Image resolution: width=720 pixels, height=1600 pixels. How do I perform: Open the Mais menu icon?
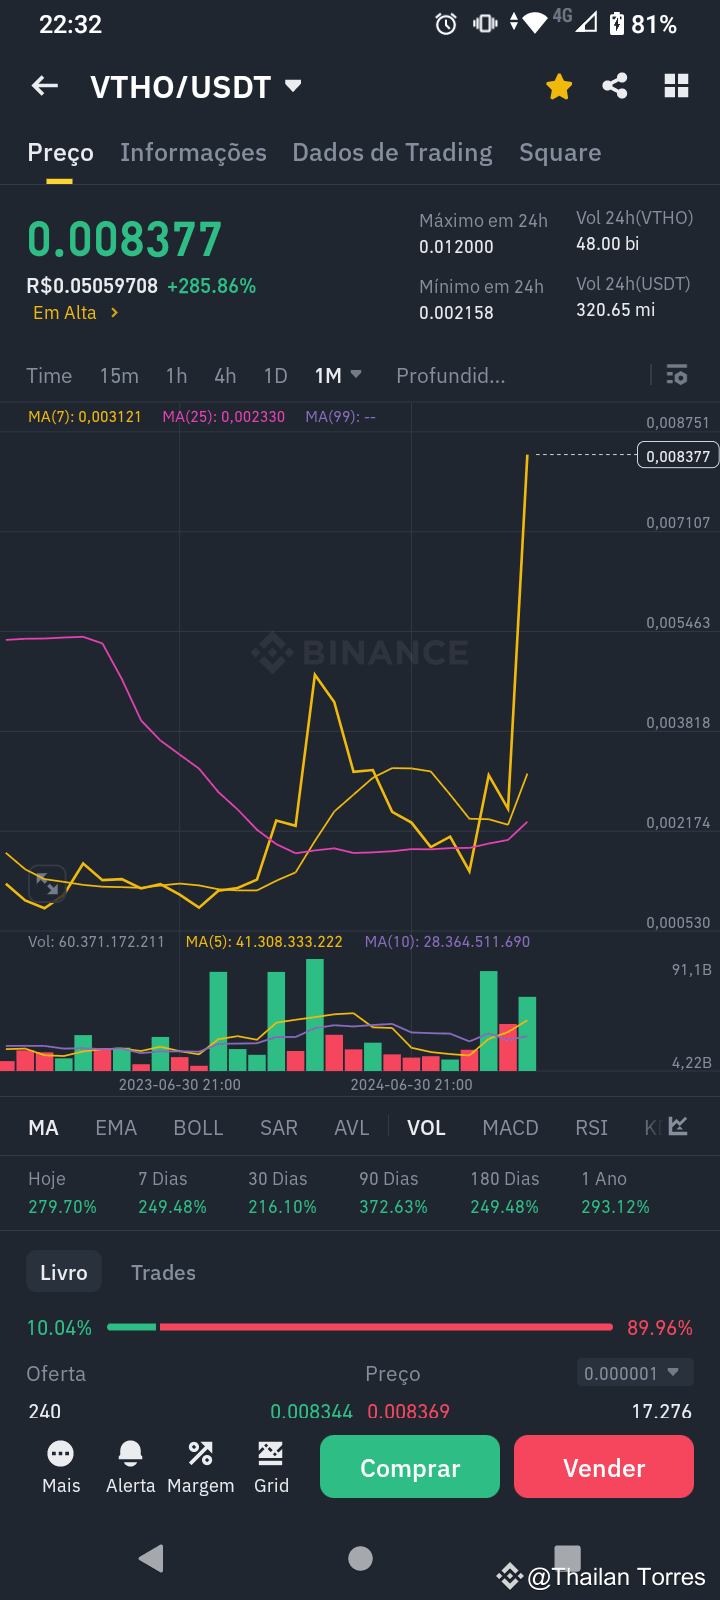point(61,1467)
